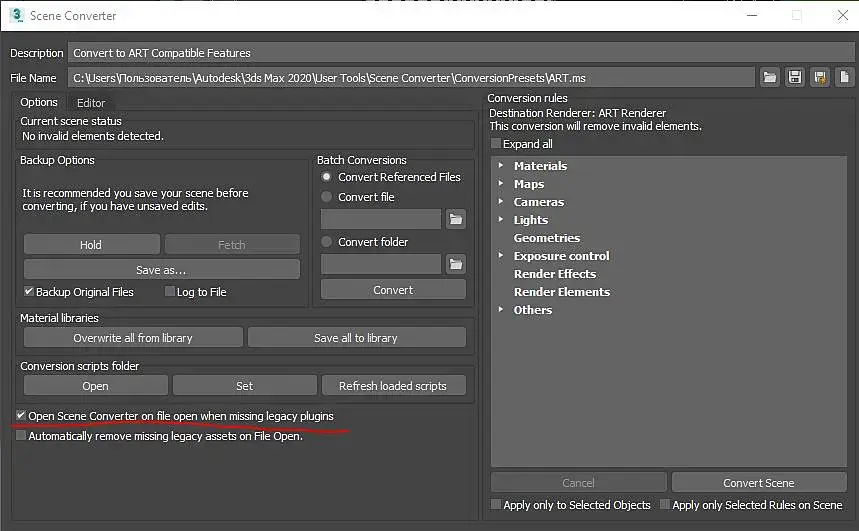
Task: Expand the Materials conversion rules arrow
Action: [x=500, y=165]
